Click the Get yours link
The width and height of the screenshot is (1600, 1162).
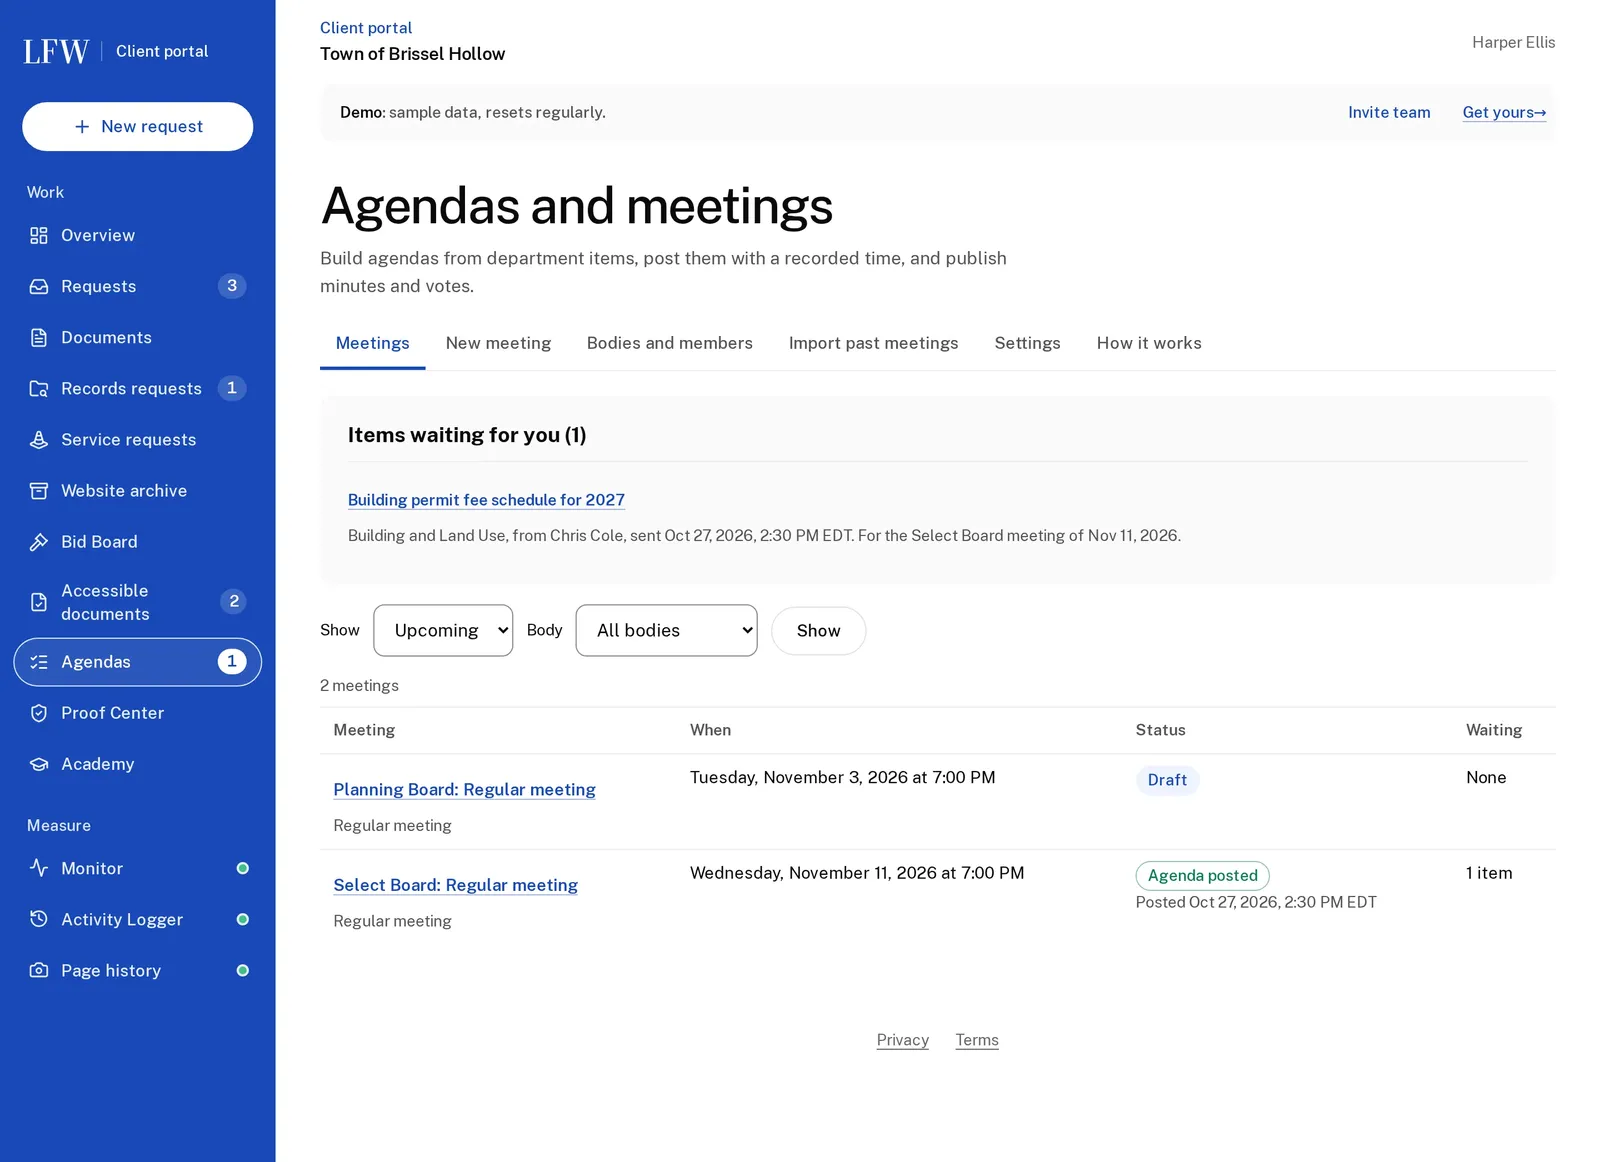[1504, 112]
